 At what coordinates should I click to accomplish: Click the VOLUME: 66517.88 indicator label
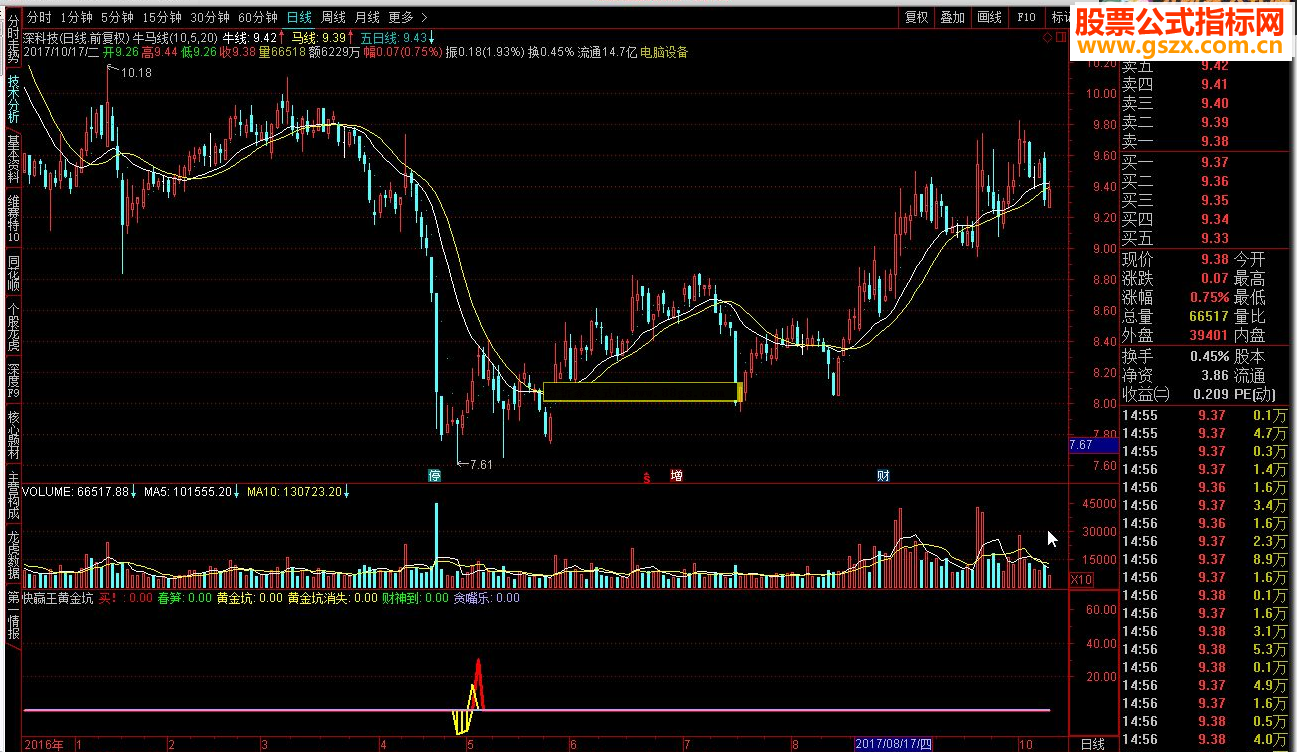click(x=77, y=492)
